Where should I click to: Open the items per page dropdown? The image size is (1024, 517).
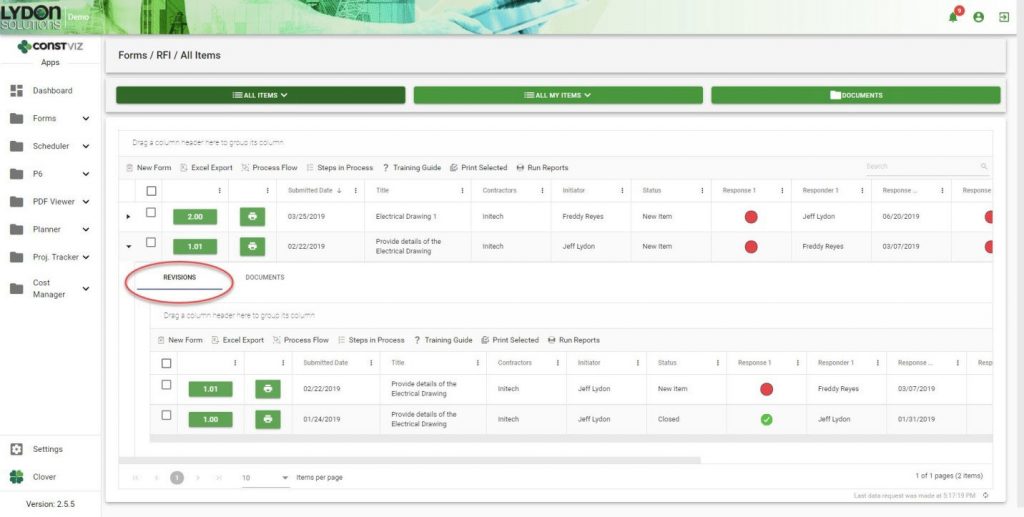(265, 478)
